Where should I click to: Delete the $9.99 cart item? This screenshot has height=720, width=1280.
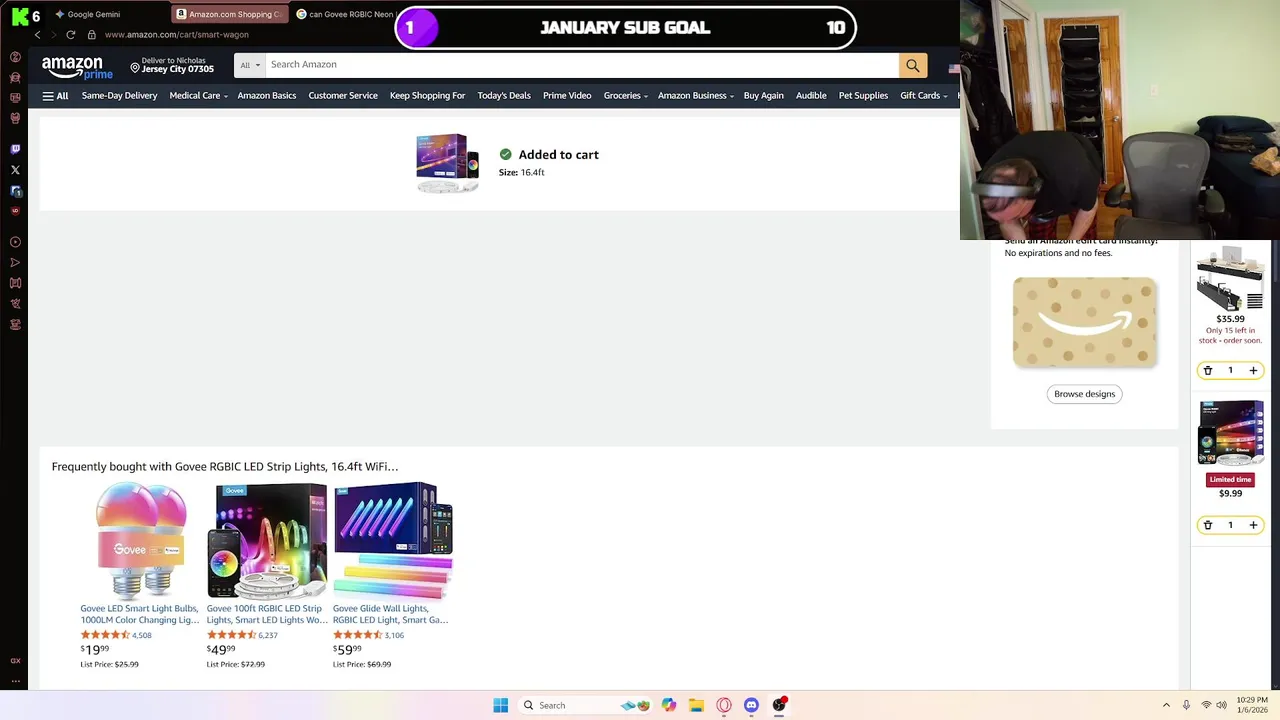coord(1208,525)
